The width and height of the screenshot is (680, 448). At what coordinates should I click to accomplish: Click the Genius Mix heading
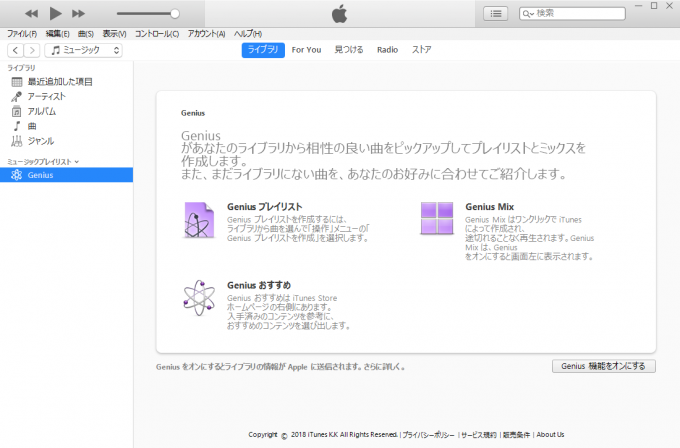coord(490,207)
